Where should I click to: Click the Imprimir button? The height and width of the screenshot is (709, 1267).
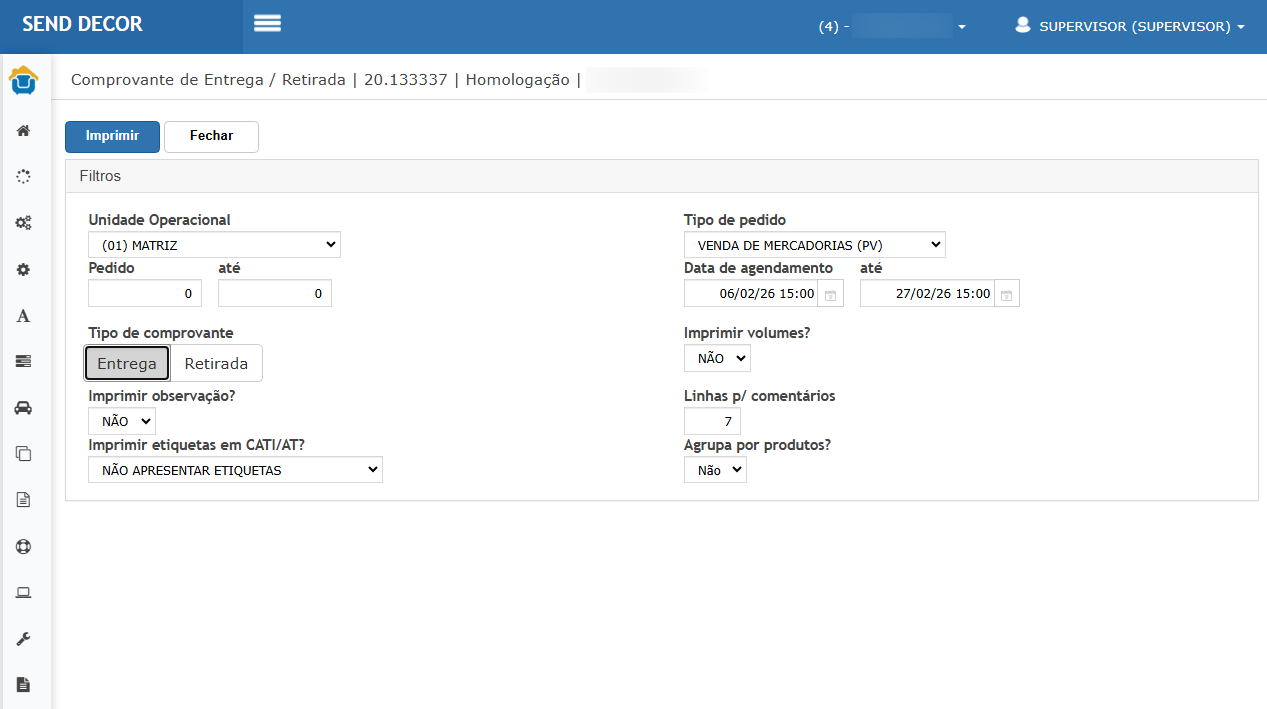pyautogui.click(x=112, y=136)
